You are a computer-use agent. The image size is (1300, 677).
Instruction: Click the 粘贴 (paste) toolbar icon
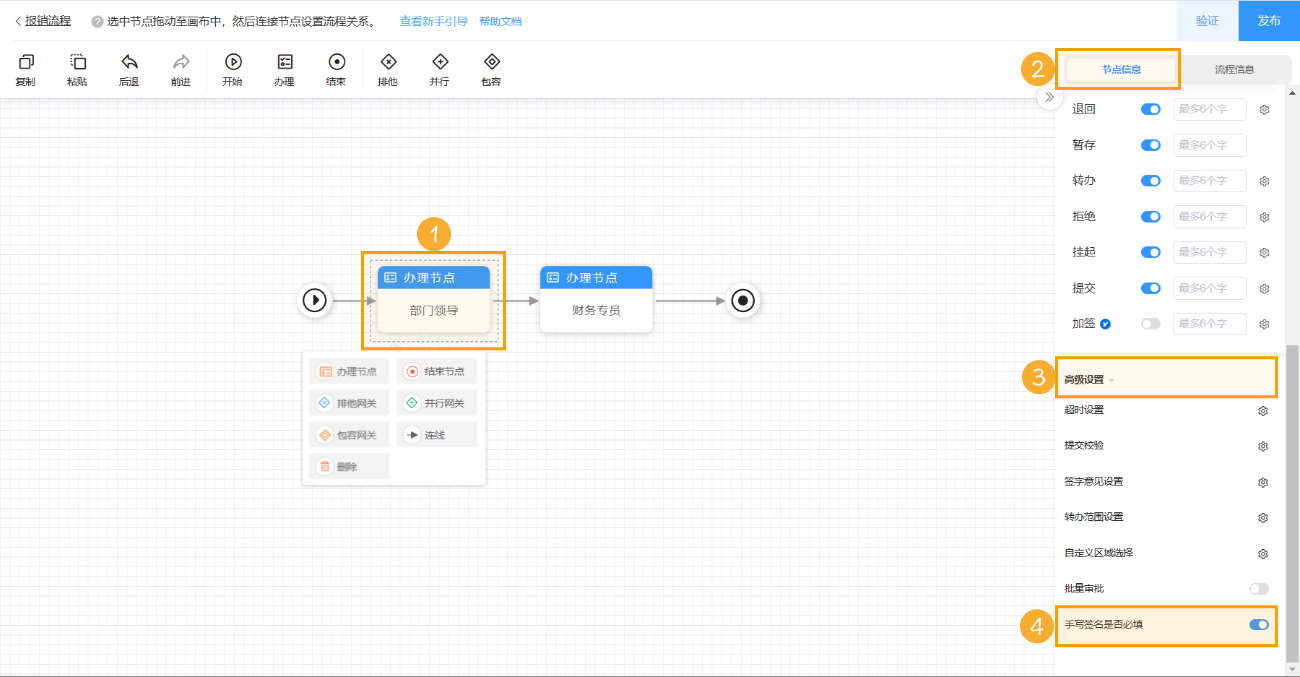click(77, 63)
